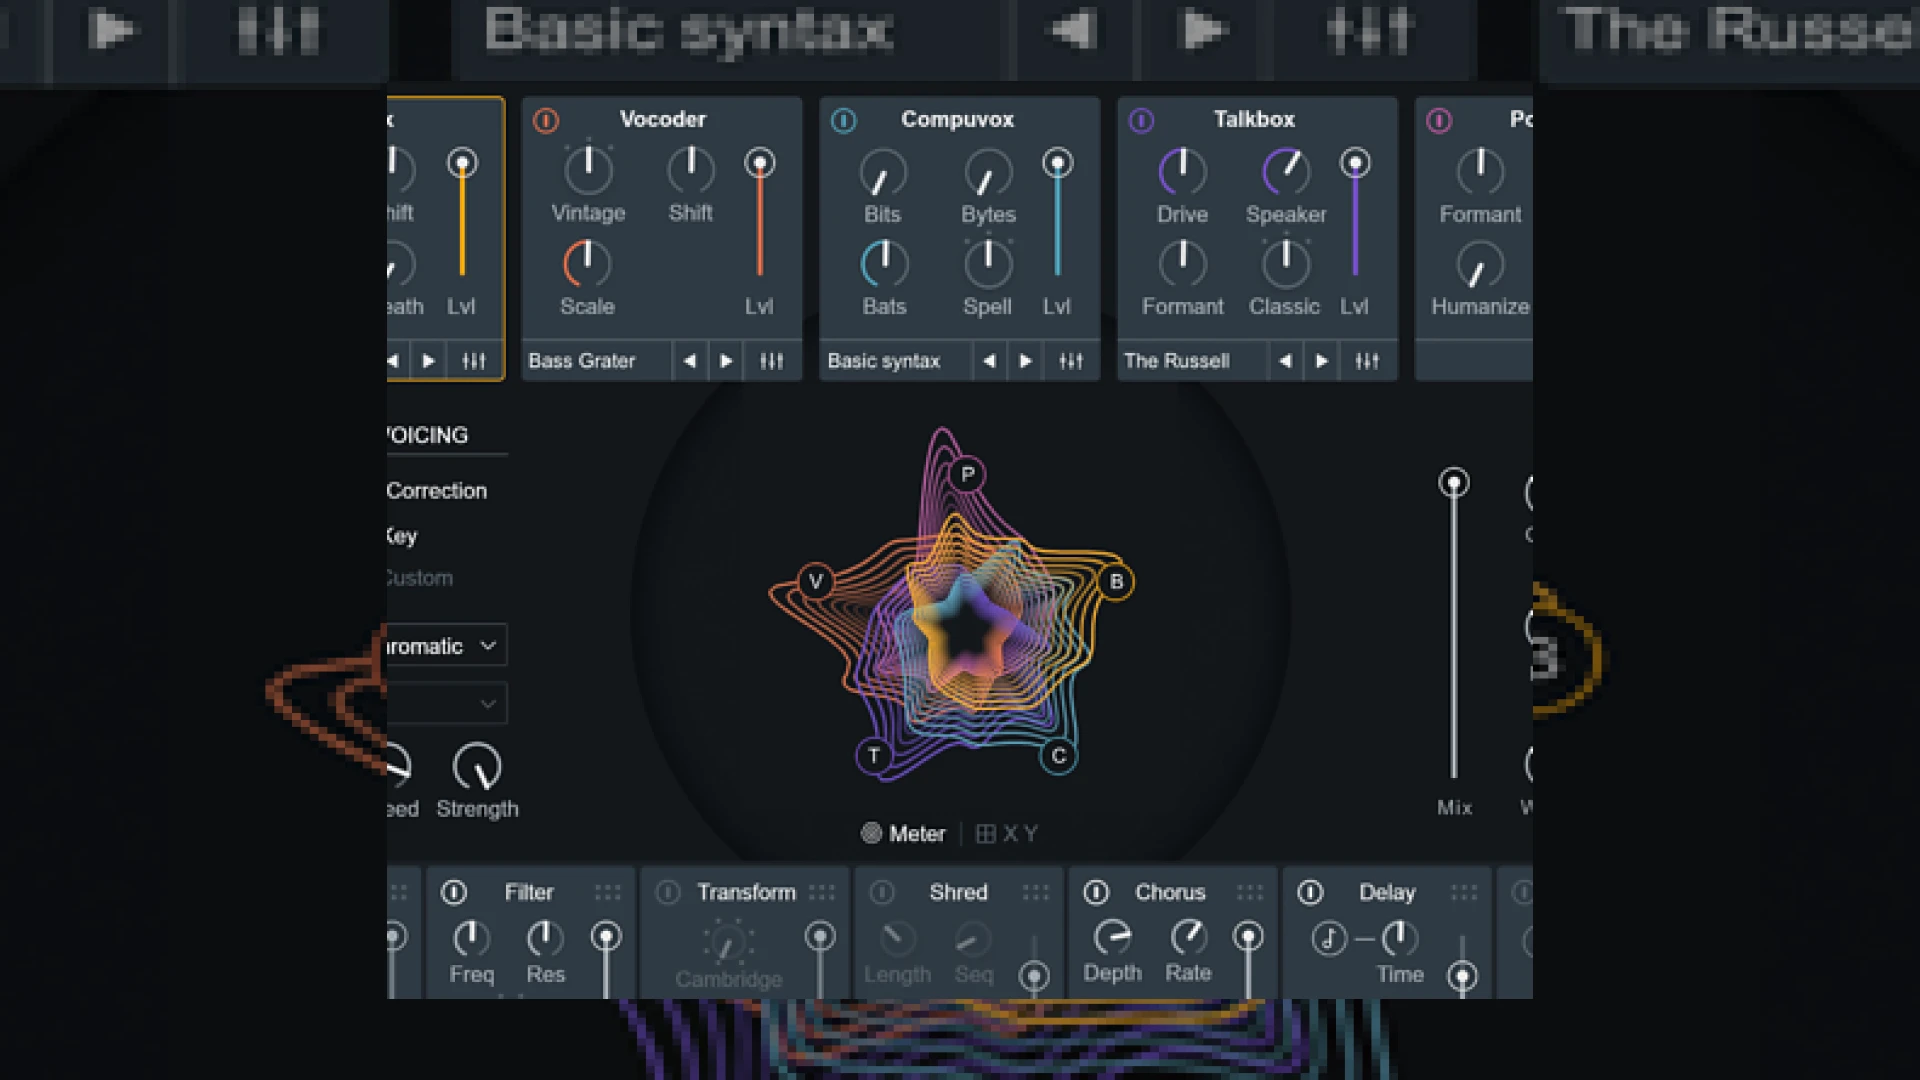
Task: Select next Vocoder preset after Bass Grater
Action: tap(727, 361)
